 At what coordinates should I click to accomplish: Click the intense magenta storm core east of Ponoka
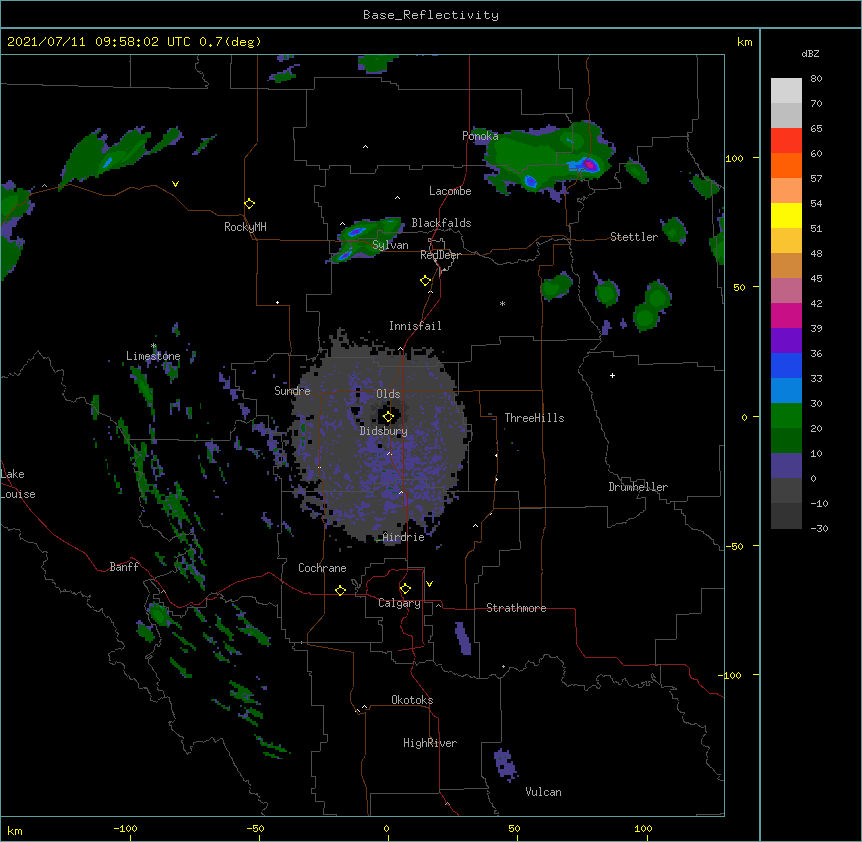[589, 164]
